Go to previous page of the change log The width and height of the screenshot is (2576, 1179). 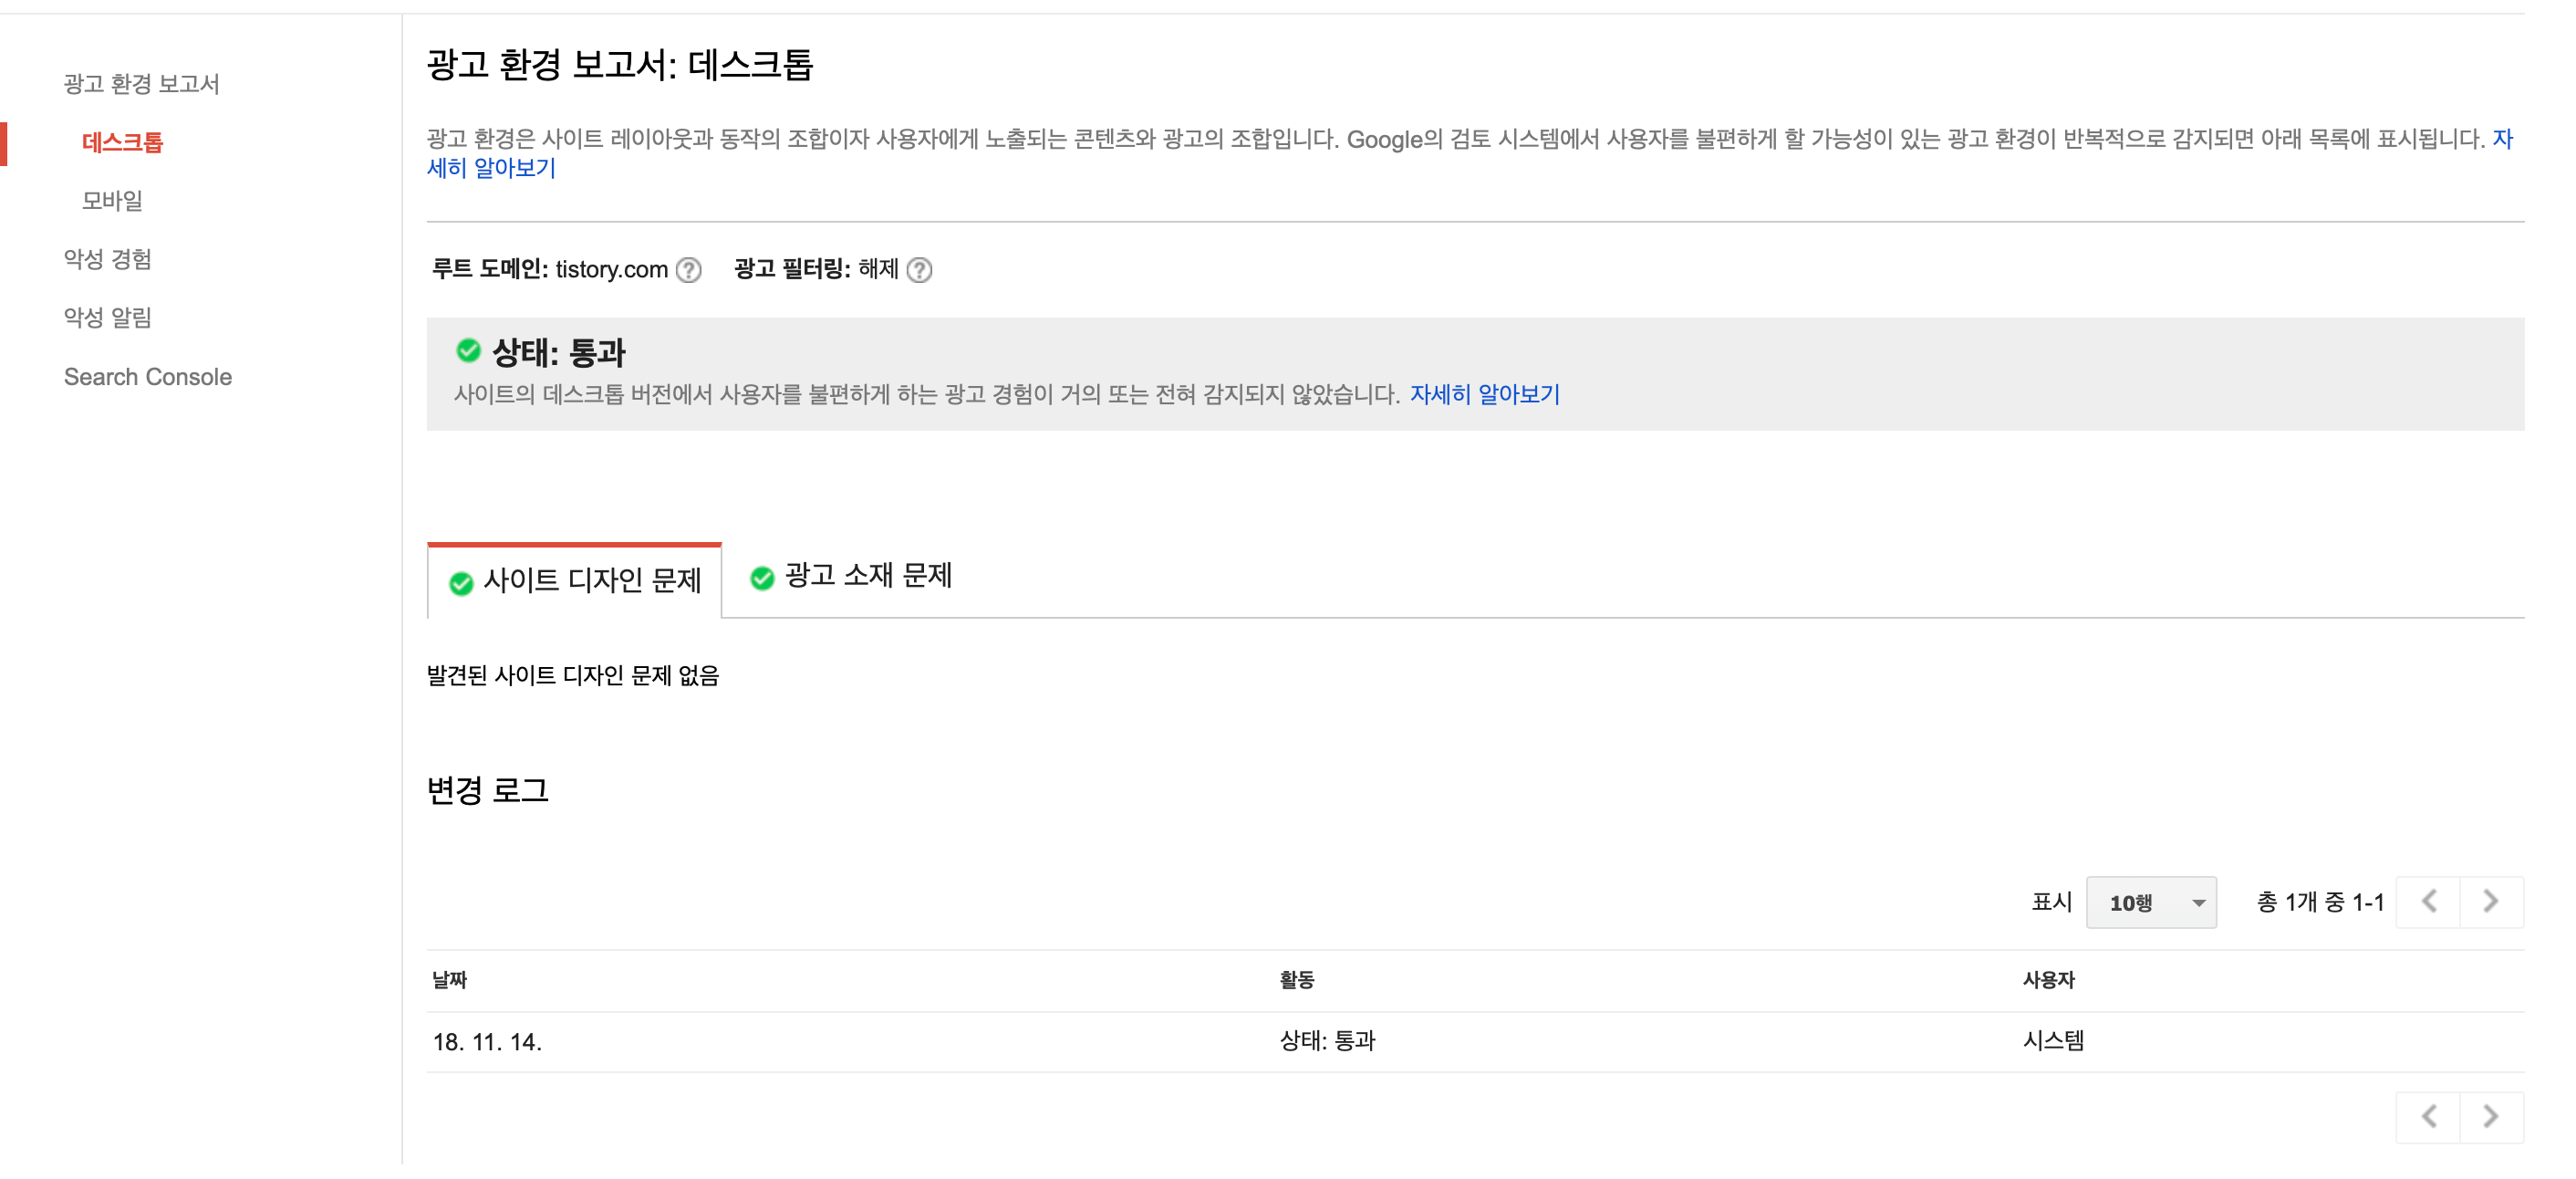tap(2429, 901)
